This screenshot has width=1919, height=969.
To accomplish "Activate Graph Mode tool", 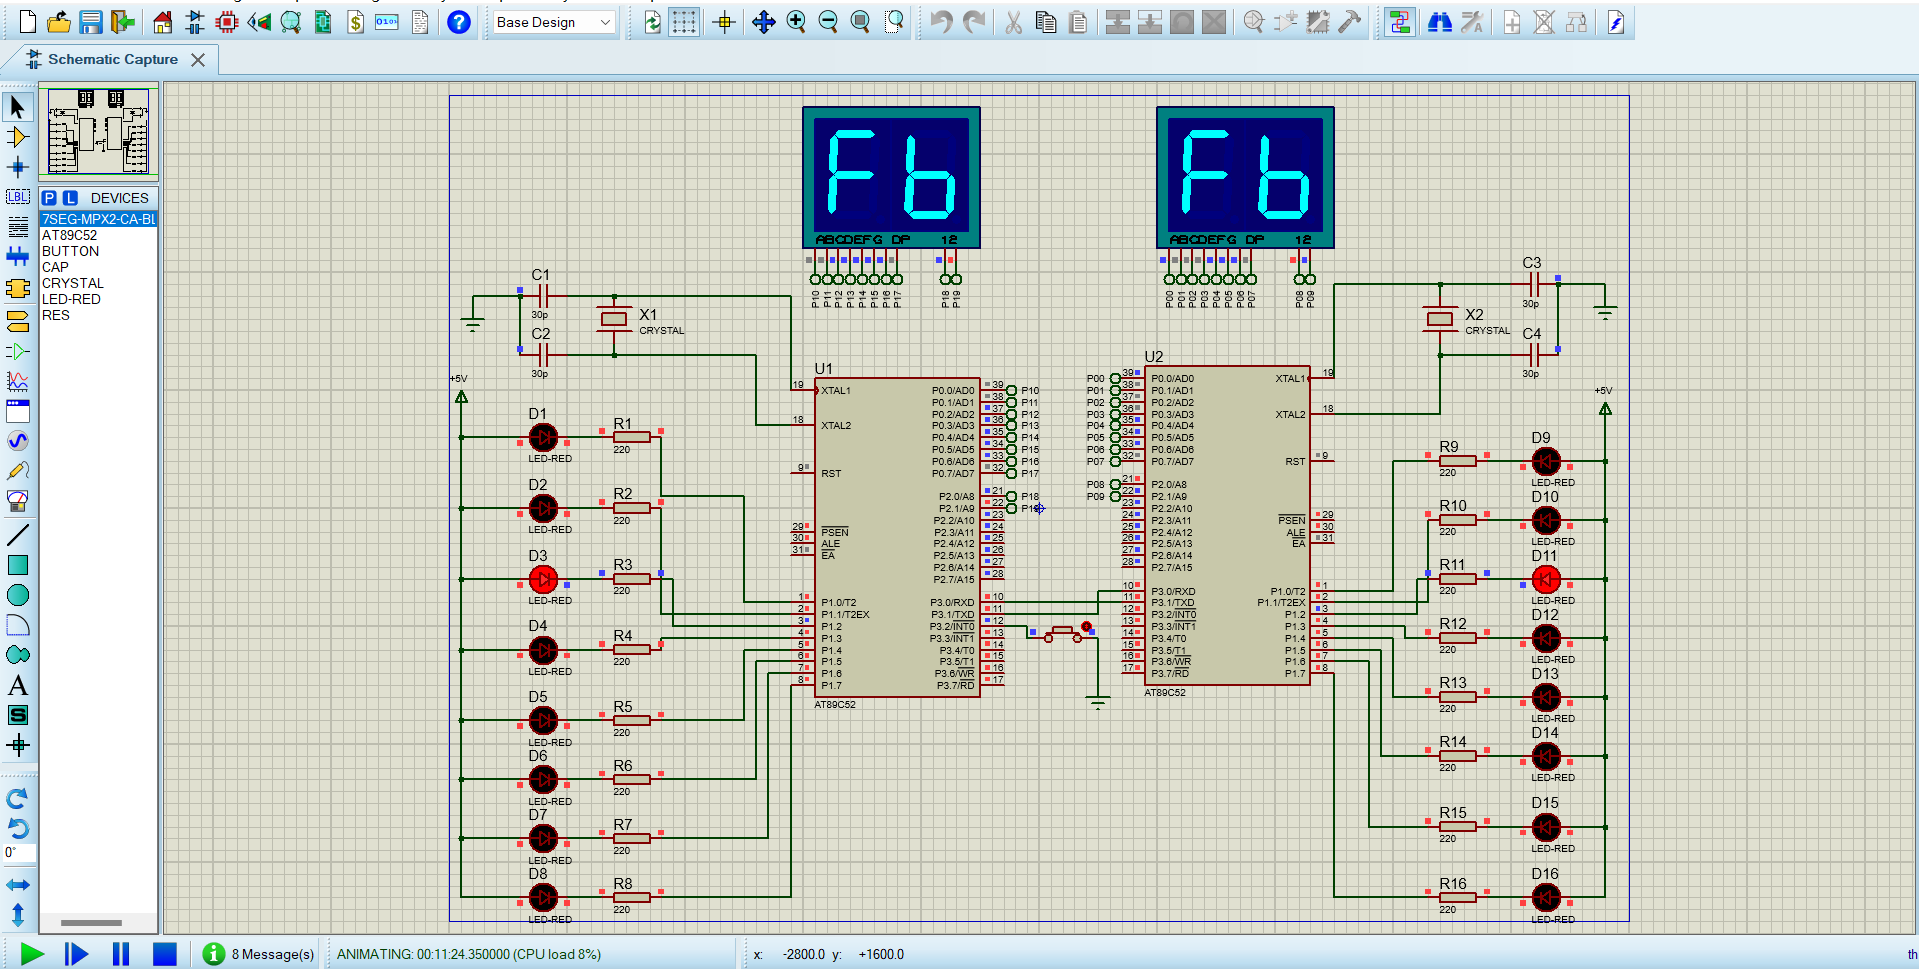I will tap(18, 381).
